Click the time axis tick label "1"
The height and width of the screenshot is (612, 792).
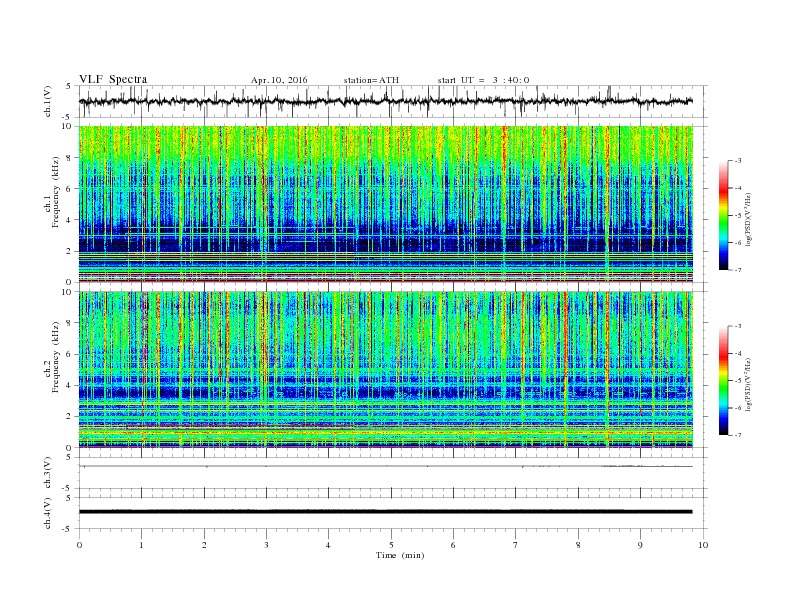click(142, 545)
